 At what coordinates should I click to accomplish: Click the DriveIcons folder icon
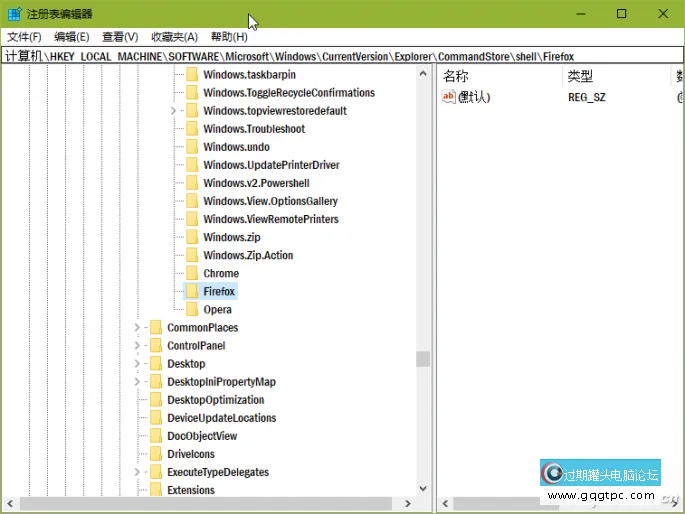(155, 454)
